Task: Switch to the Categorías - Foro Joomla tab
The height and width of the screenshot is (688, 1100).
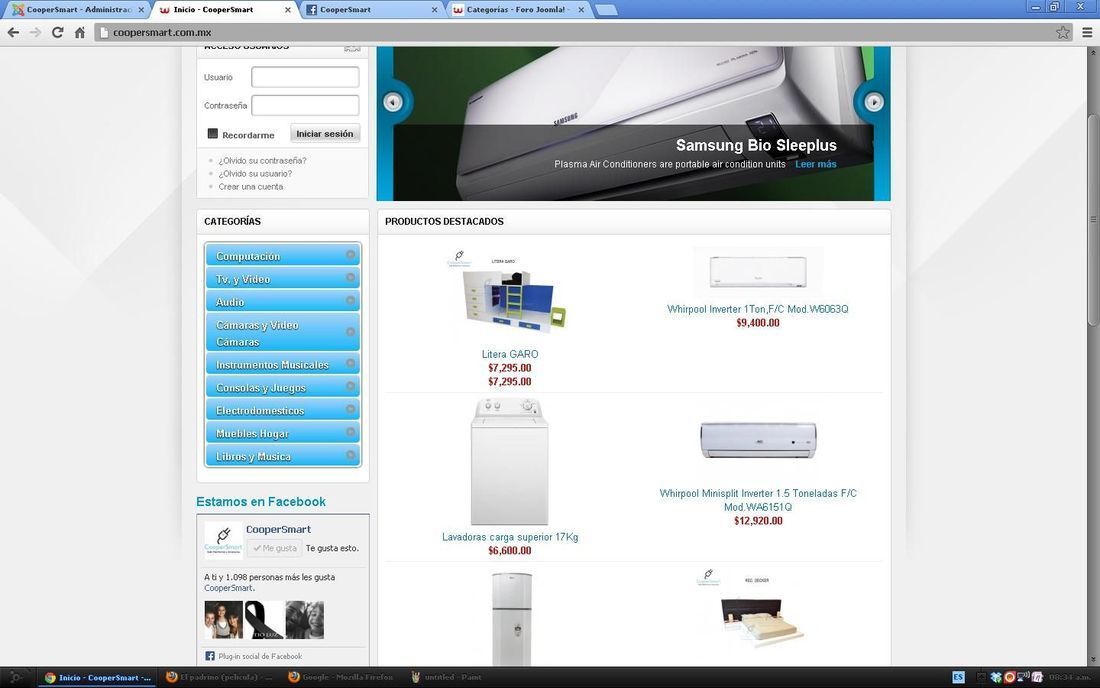Action: coord(518,10)
